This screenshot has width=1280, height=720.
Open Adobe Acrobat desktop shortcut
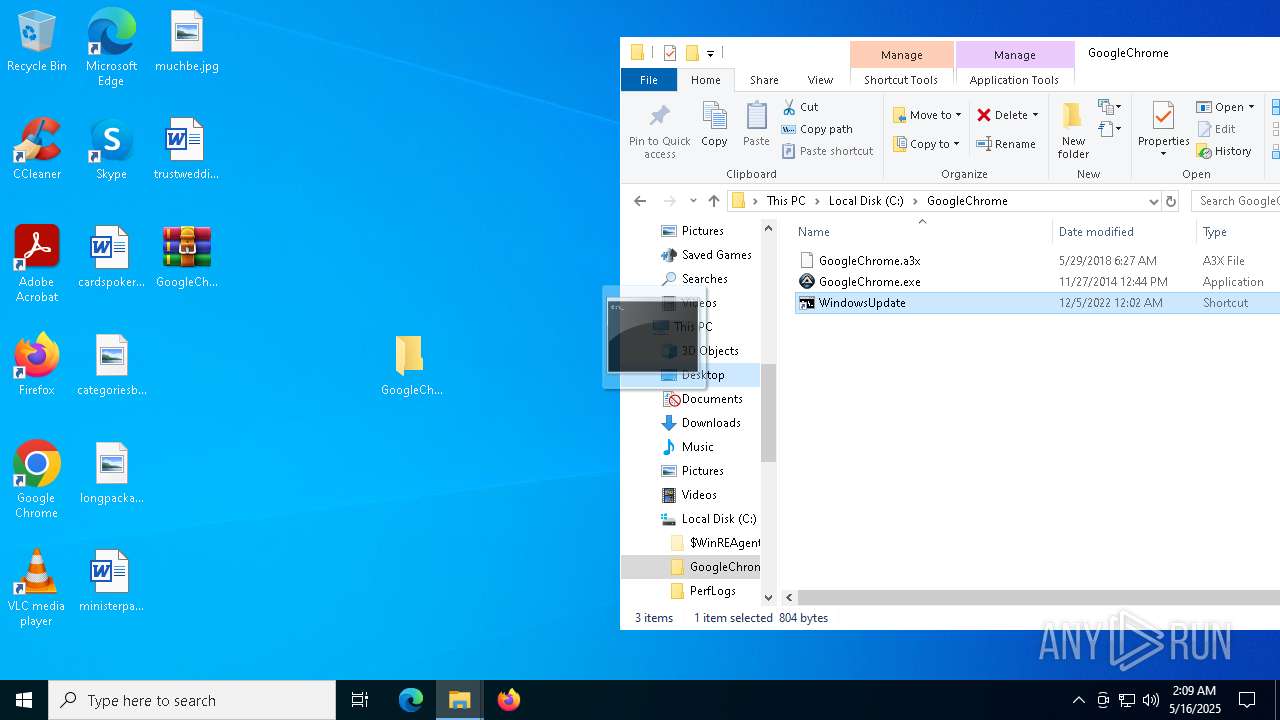37,264
